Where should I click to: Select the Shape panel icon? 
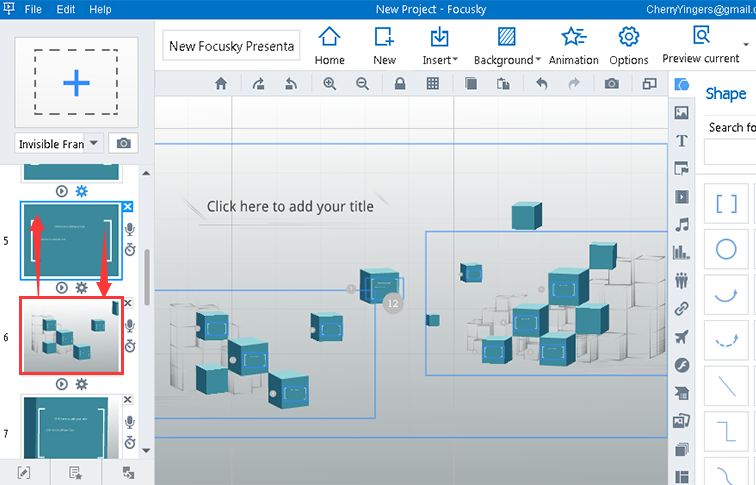pos(682,85)
